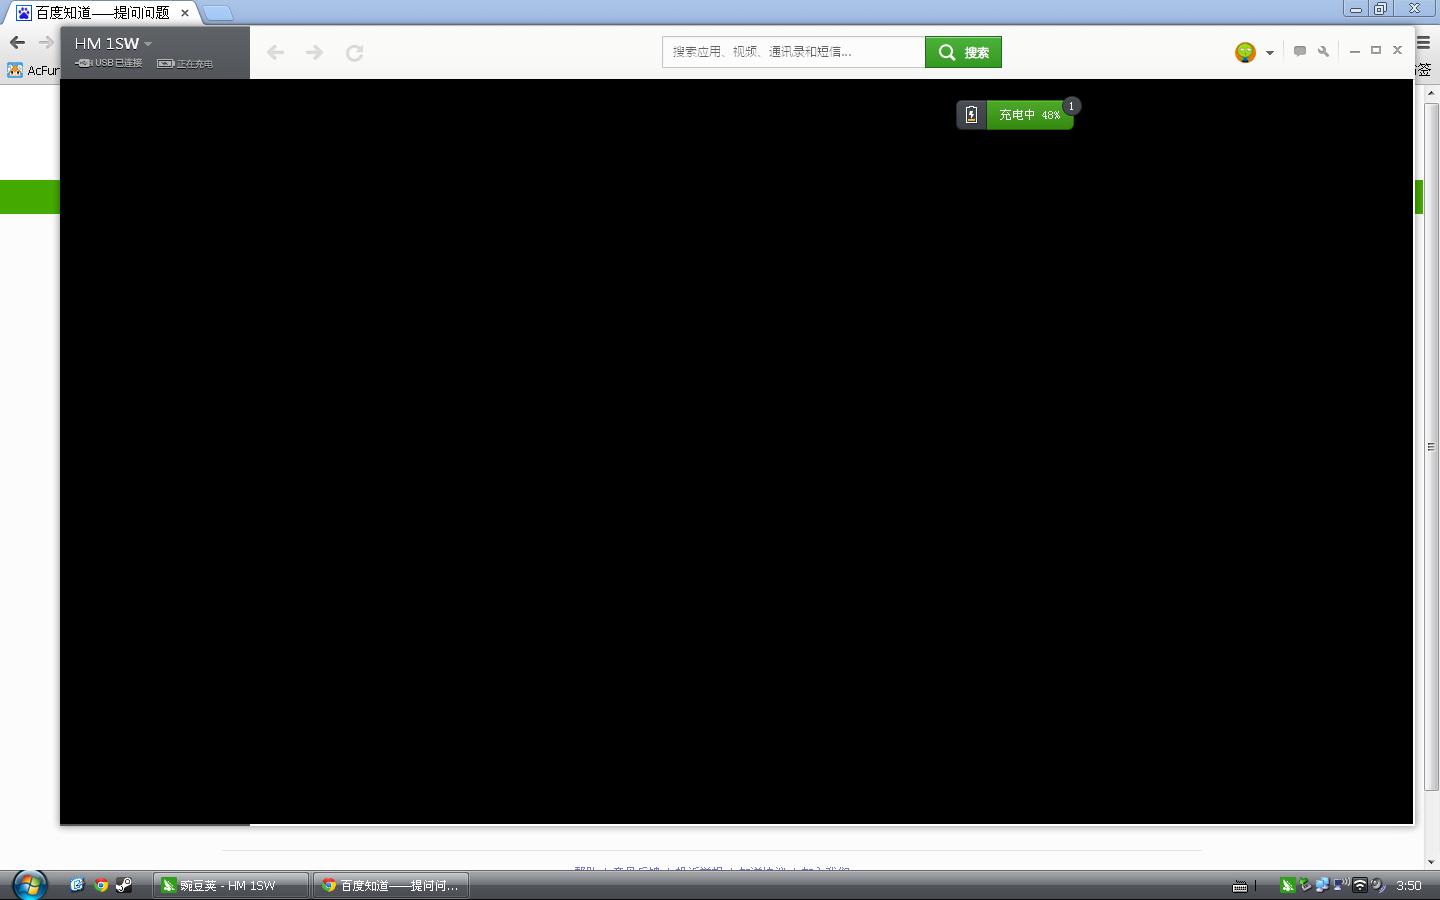This screenshot has width=1440, height=900.
Task: Open the Chrome hamburger menu
Action: pyautogui.click(x=1425, y=42)
